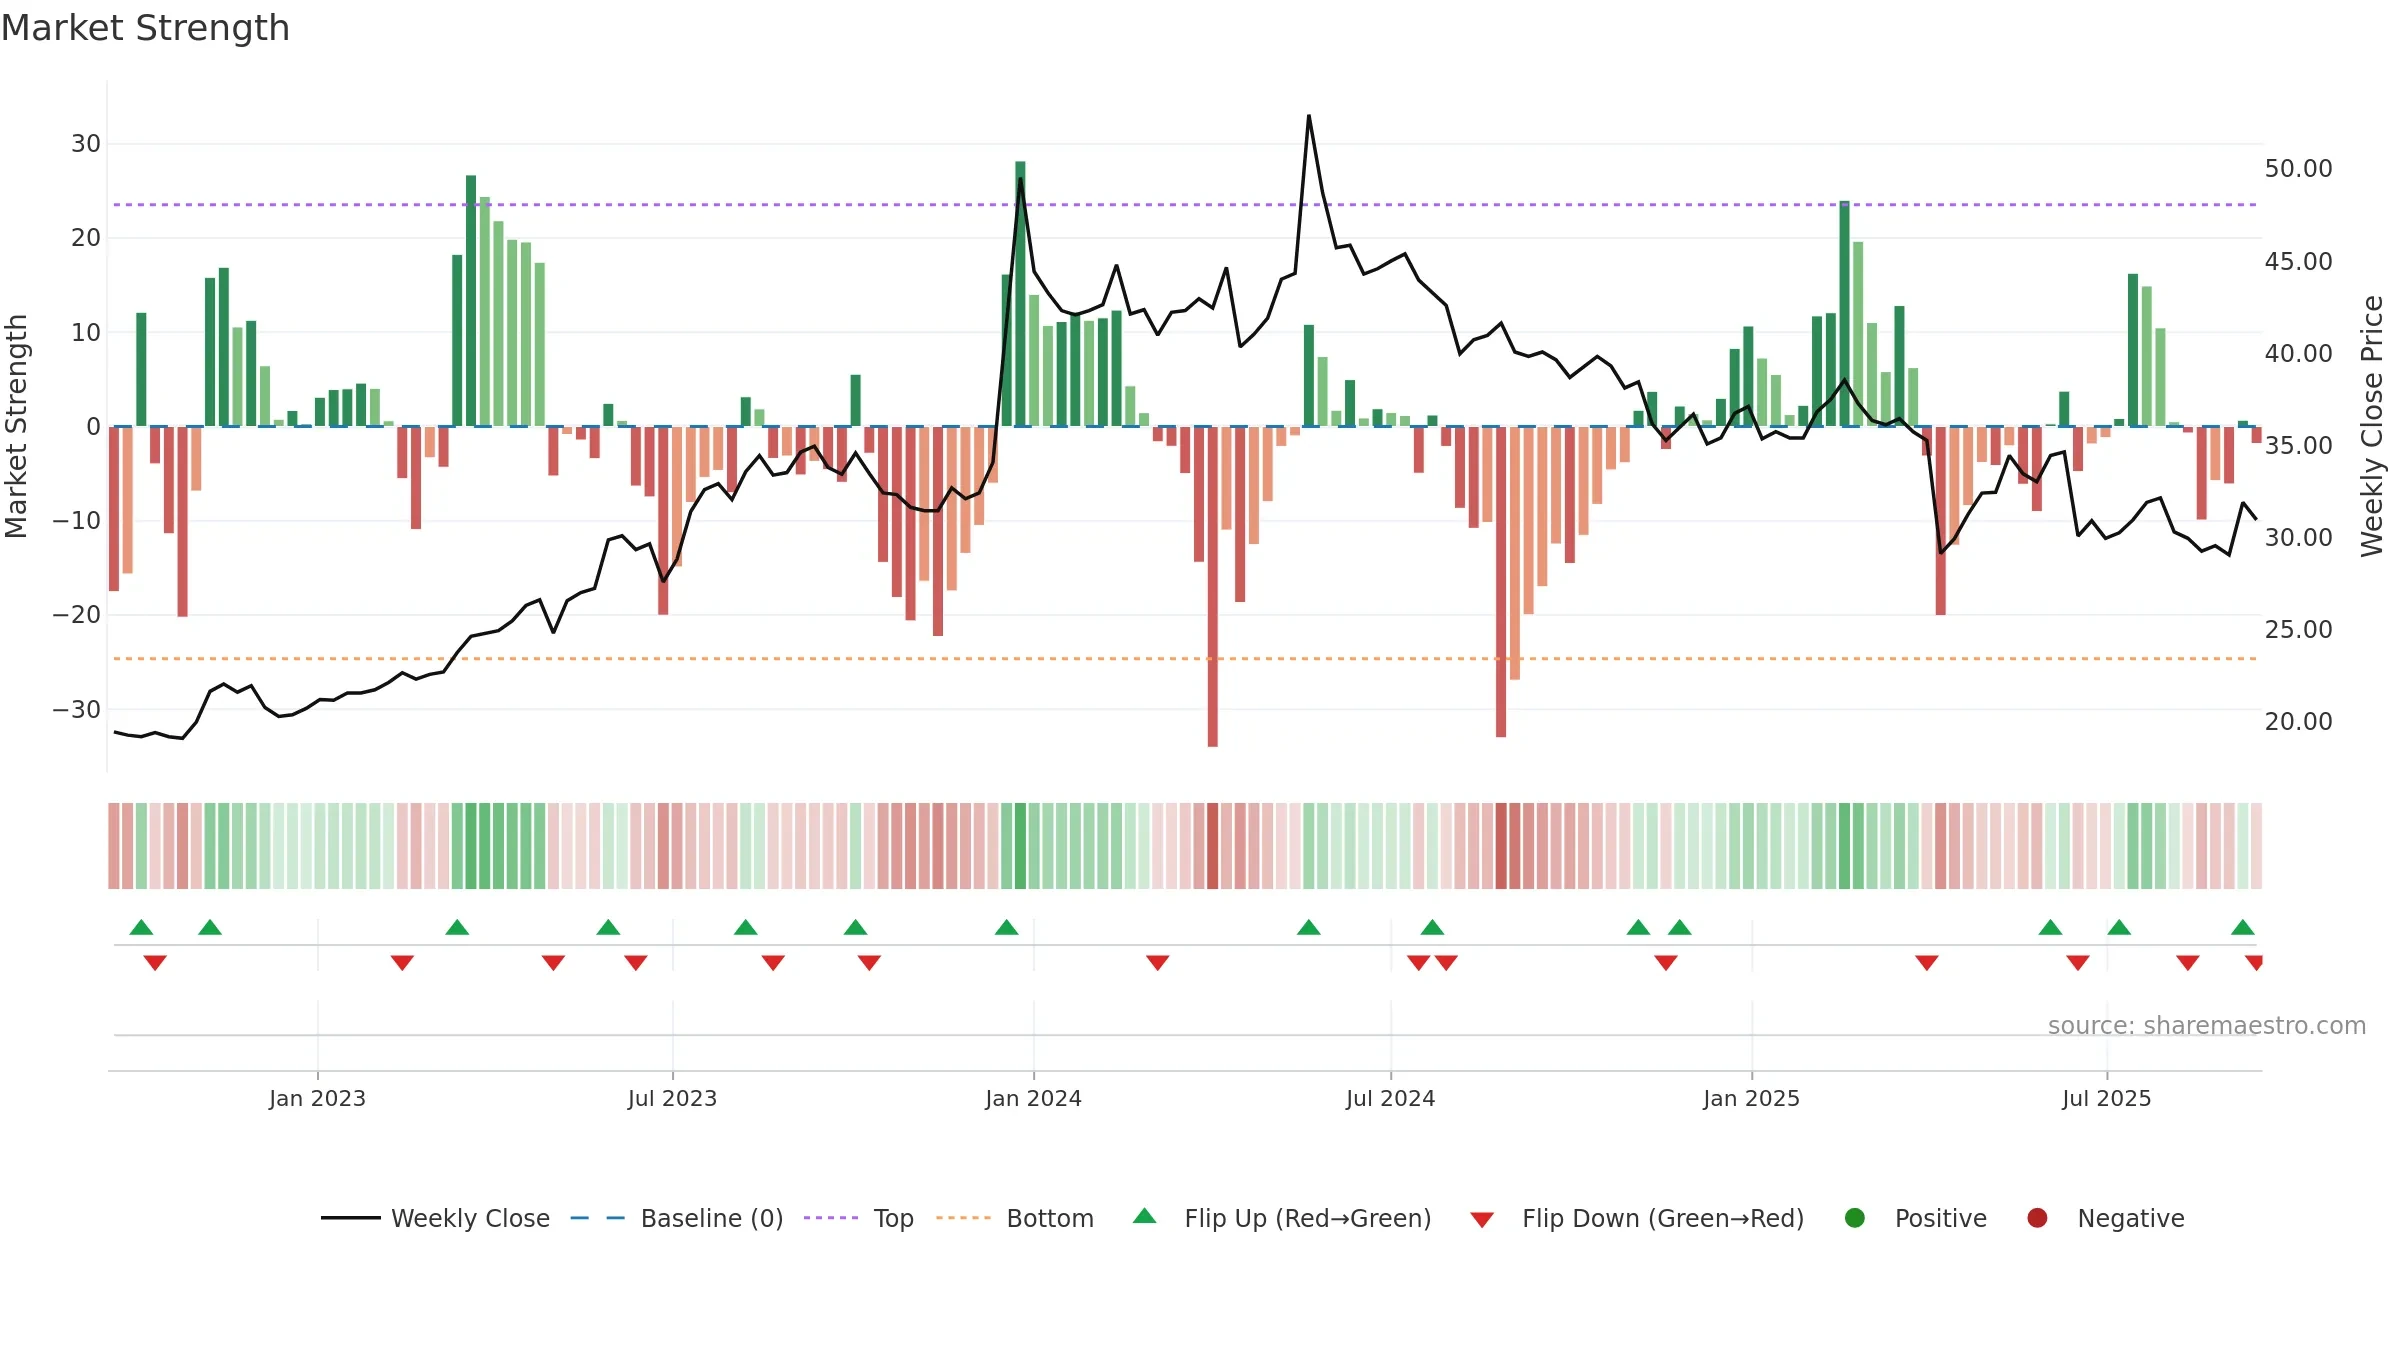
Task: Click the green Flip Up triangle icon in legend
Action: 1145,1216
